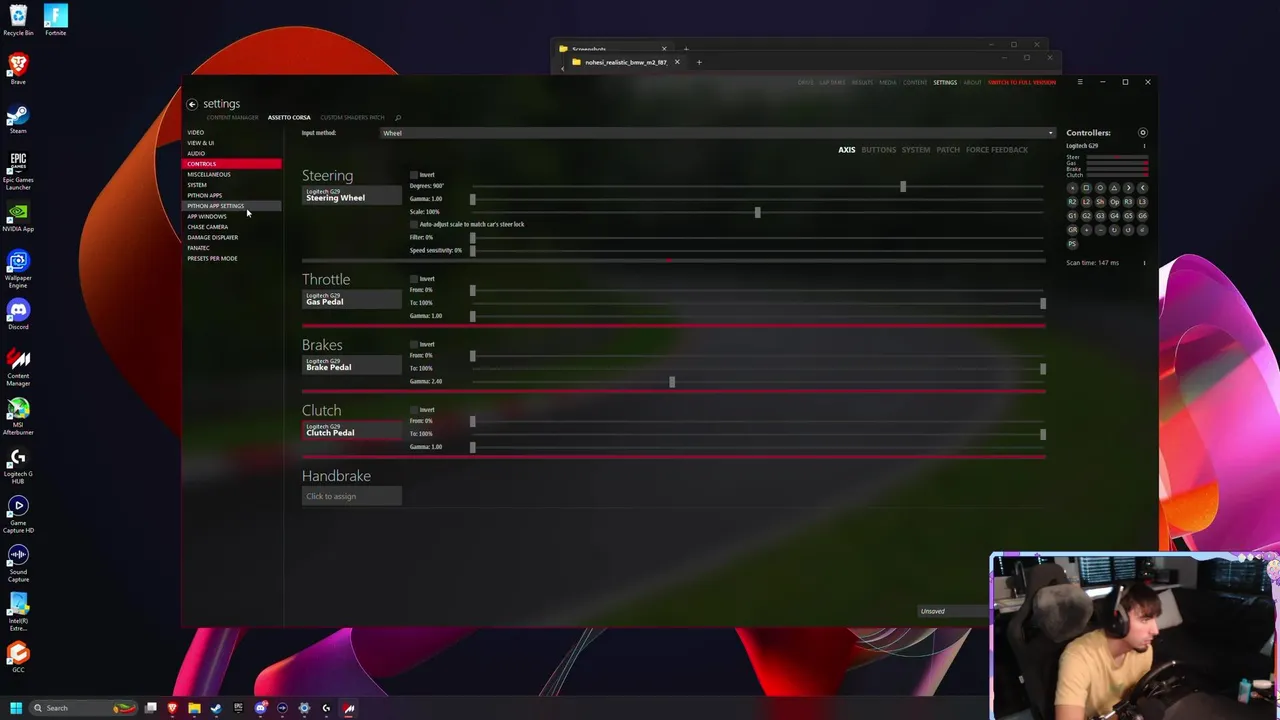The height and width of the screenshot is (720, 1280).
Task: Click the L2 controller button indicator
Action: 1086,202
